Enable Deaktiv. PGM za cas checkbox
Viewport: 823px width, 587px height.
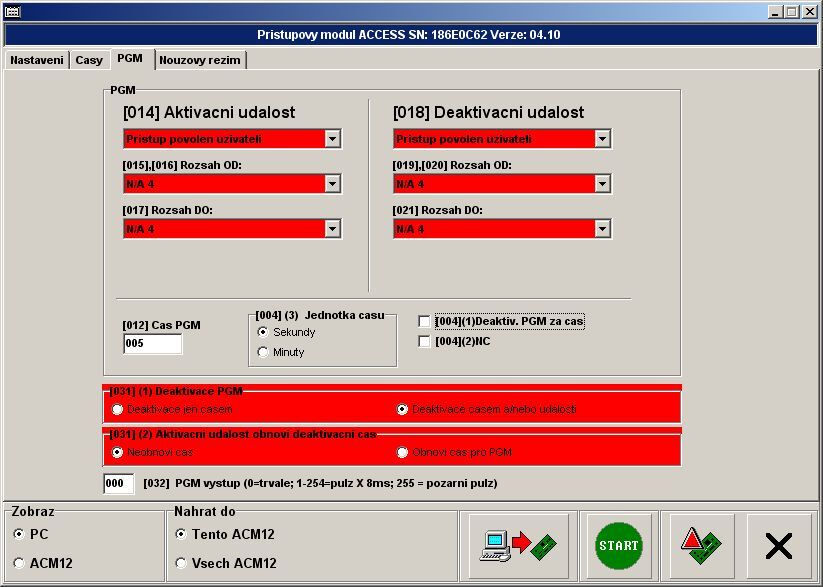[x=425, y=321]
